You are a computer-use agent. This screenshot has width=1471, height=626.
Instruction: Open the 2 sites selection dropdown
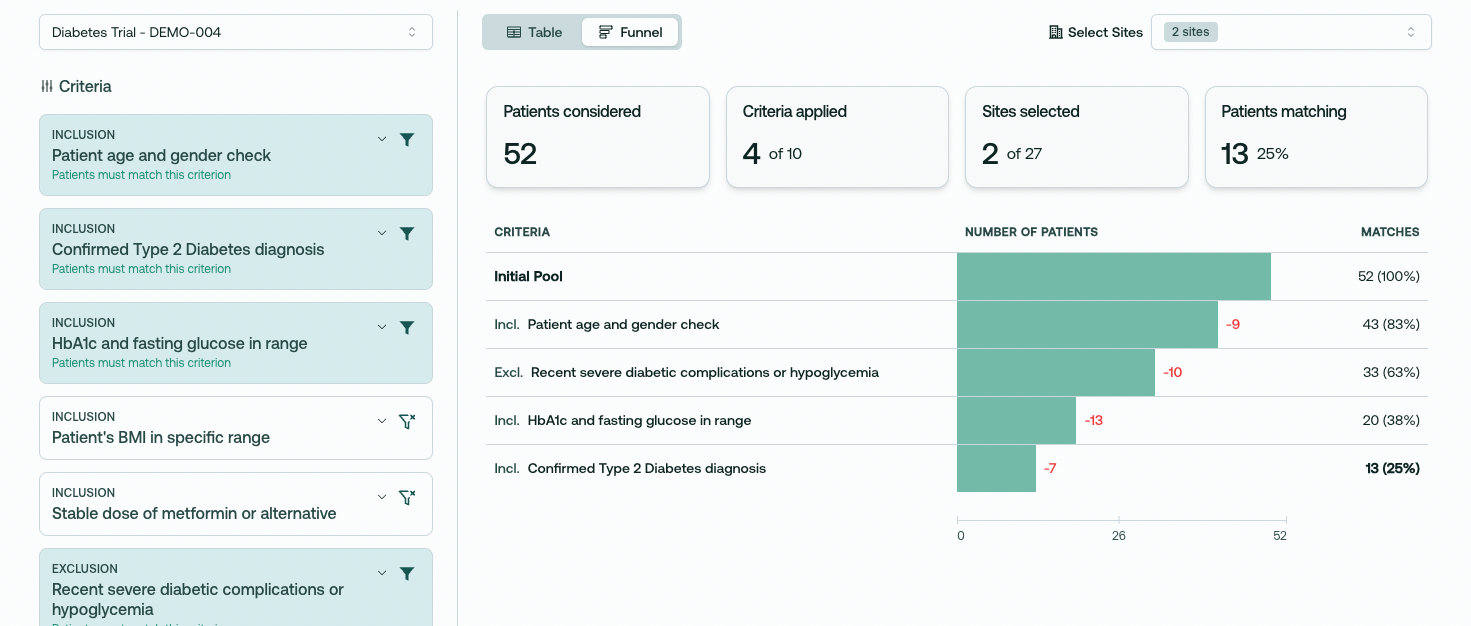[x=1291, y=32]
